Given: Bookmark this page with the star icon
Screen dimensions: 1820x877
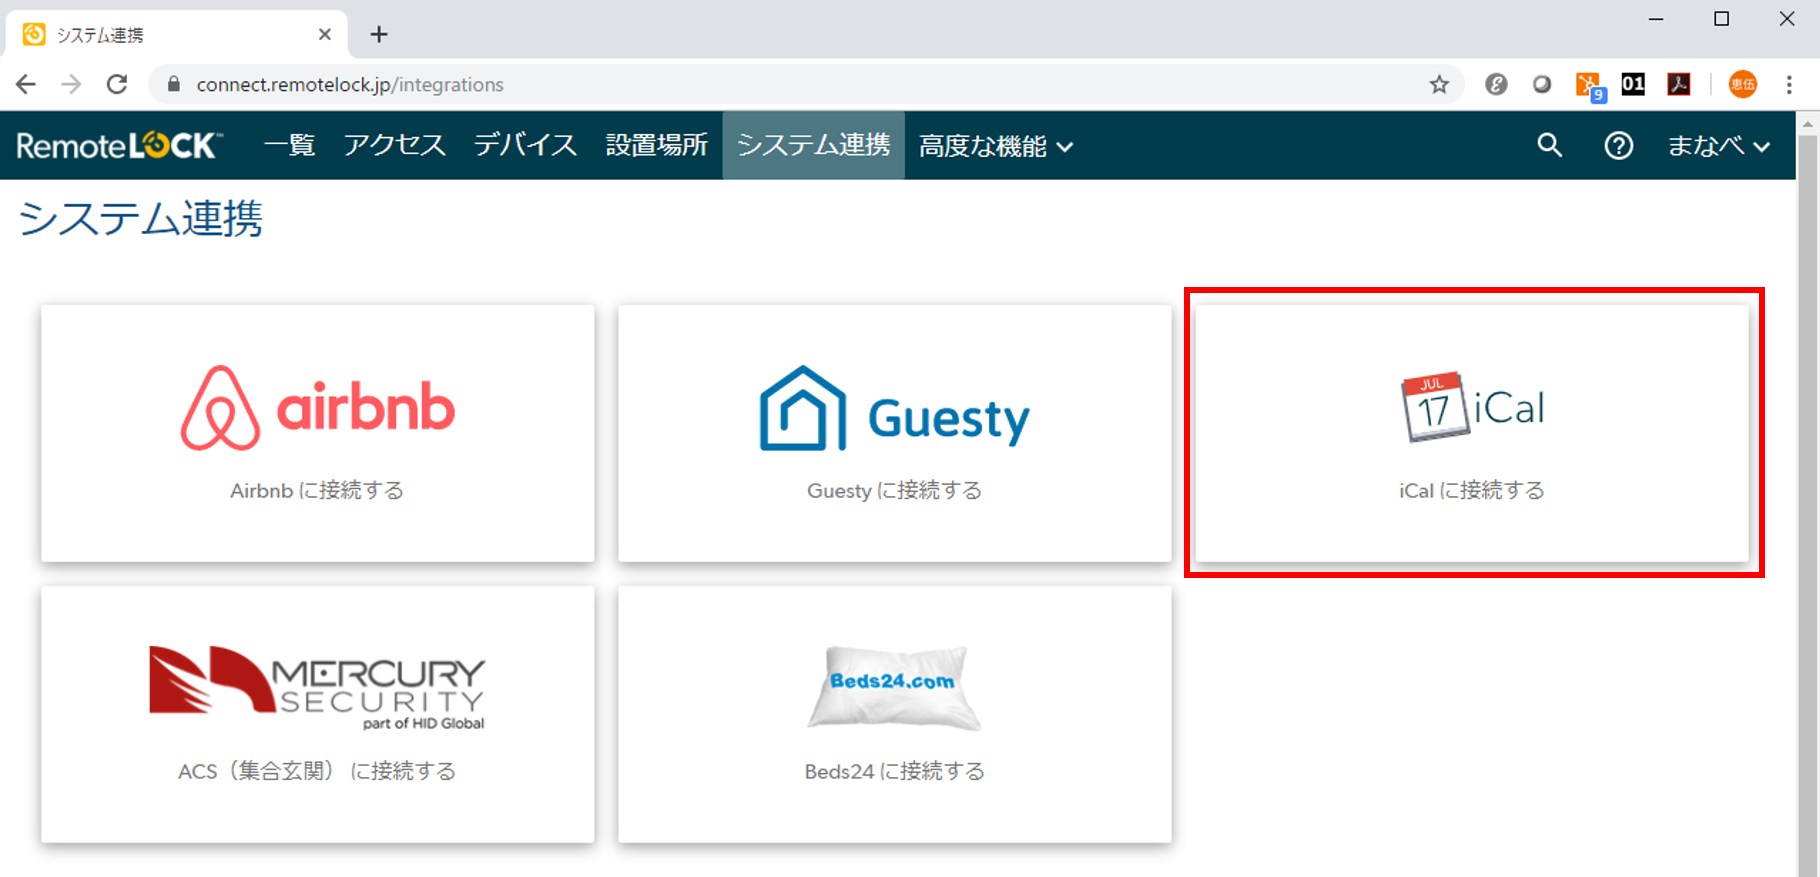Looking at the screenshot, I should coord(1439,85).
